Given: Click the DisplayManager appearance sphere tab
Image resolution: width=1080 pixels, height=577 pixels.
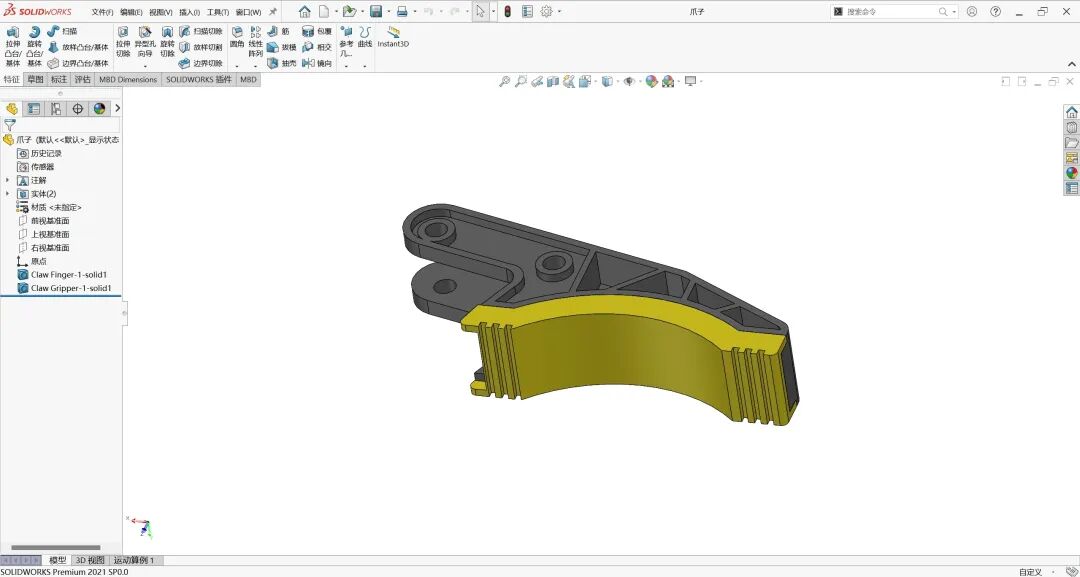Looking at the screenshot, I should tap(99, 109).
